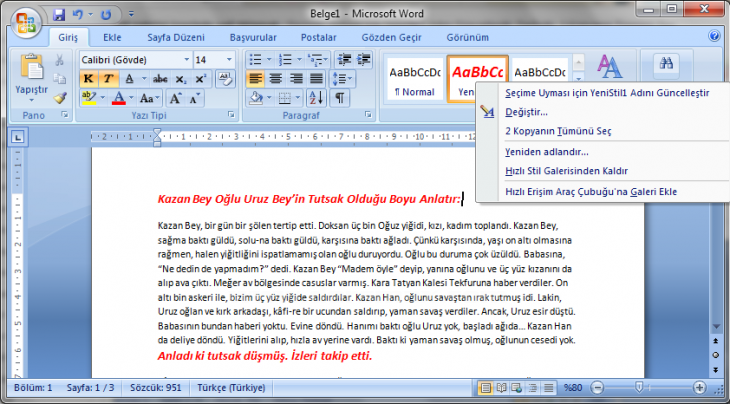Open the round Office button menu
This screenshot has width=730, height=404.
(26, 23)
